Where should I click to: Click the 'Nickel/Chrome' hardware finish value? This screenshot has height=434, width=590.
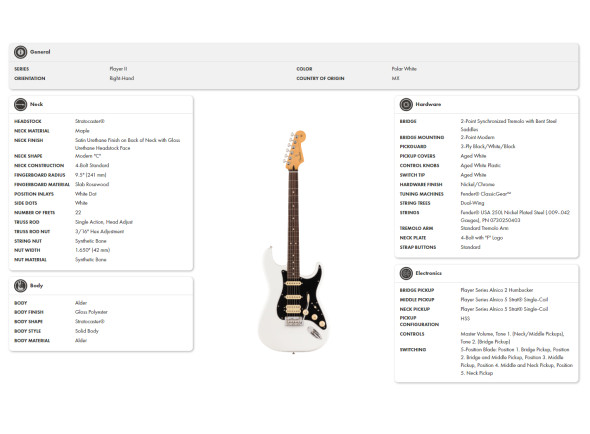tap(477, 184)
